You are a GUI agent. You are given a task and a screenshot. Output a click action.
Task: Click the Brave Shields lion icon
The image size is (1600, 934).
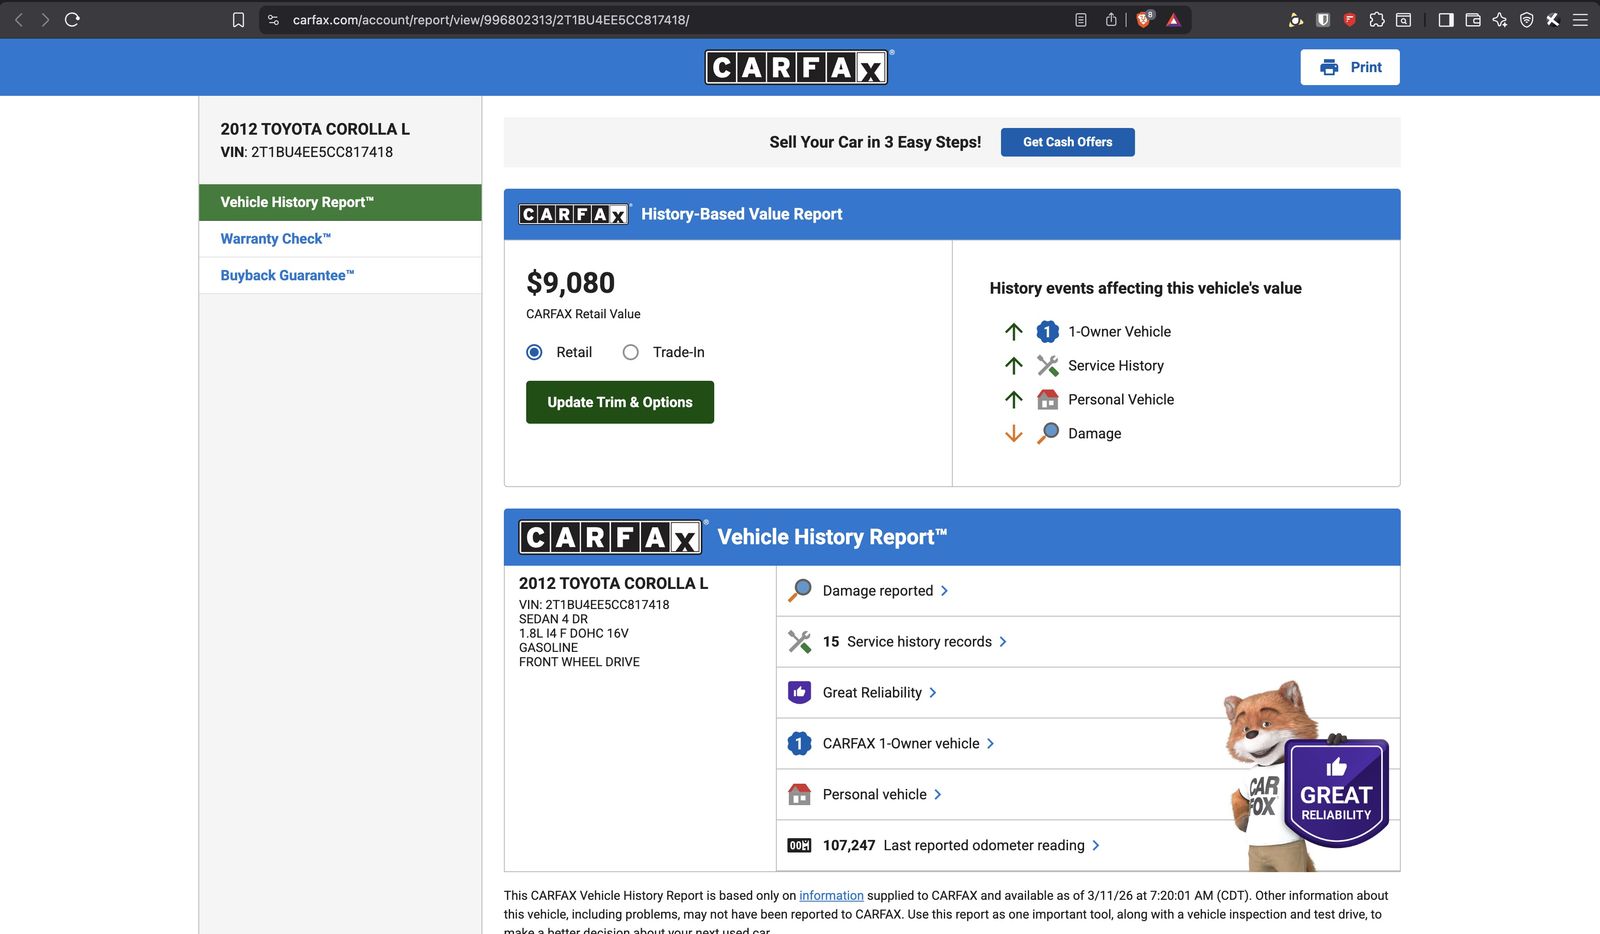(1144, 20)
